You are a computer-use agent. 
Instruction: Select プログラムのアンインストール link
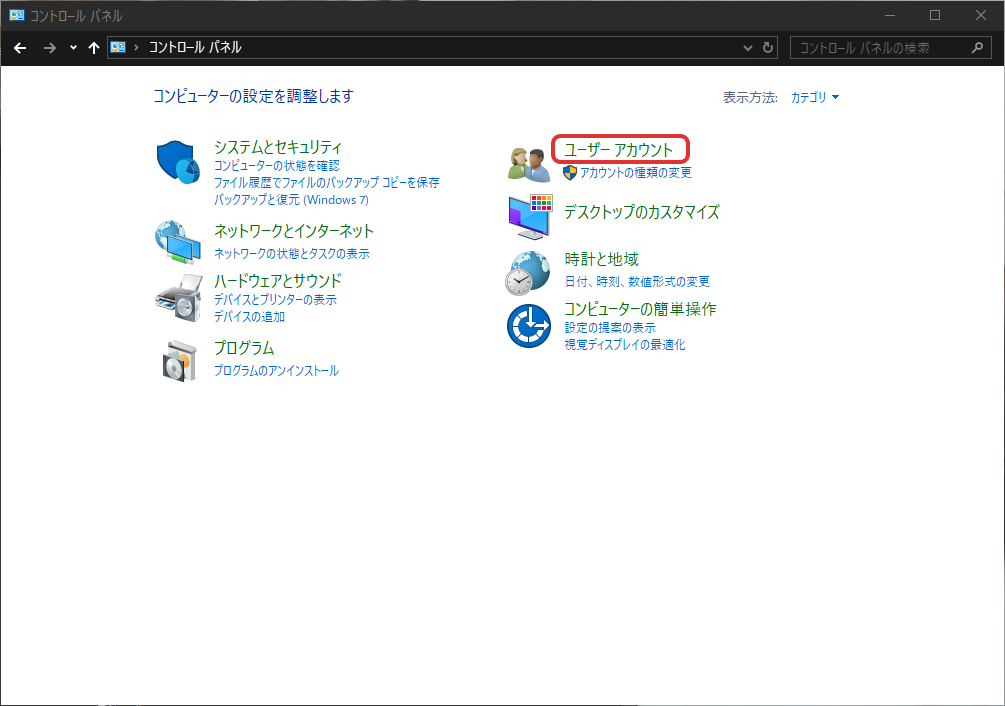276,371
